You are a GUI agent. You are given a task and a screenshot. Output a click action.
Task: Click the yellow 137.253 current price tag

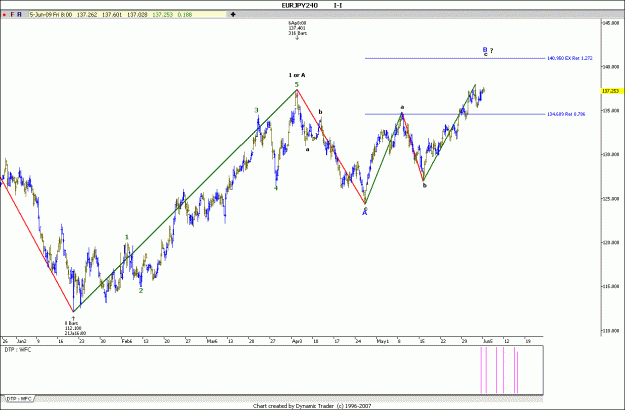611,91
